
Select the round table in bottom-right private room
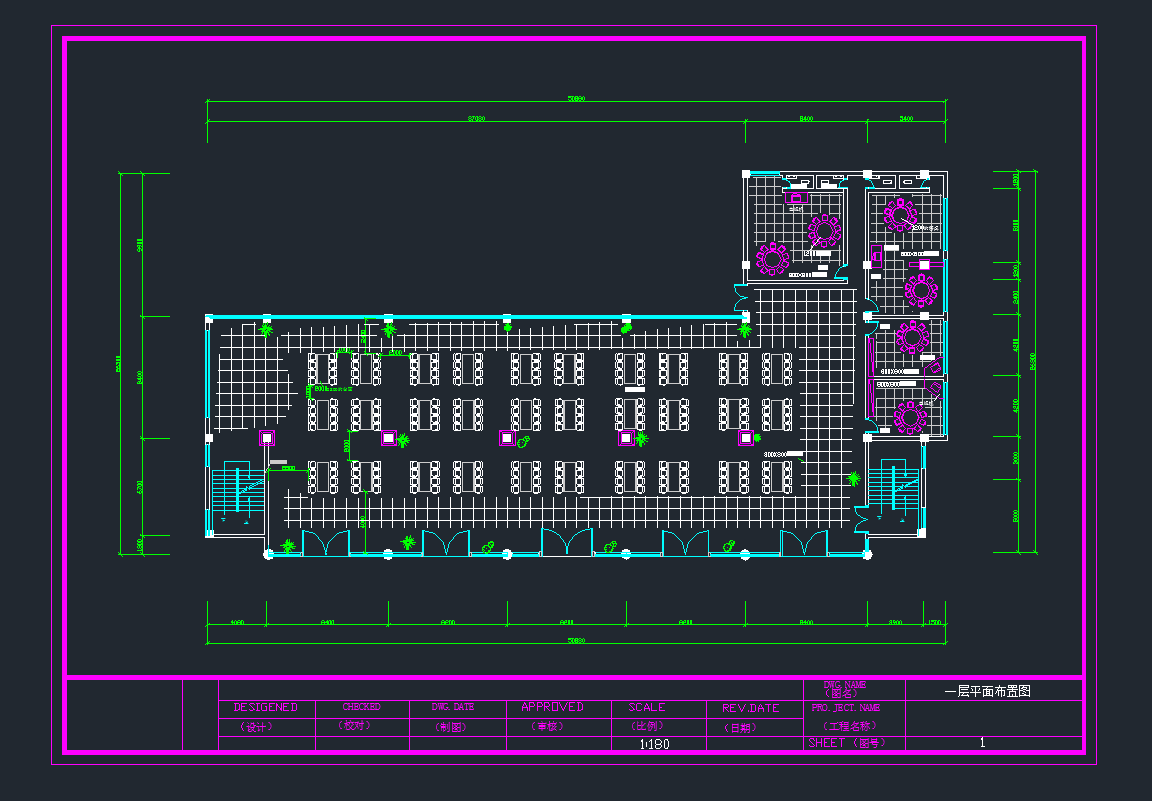point(910,416)
